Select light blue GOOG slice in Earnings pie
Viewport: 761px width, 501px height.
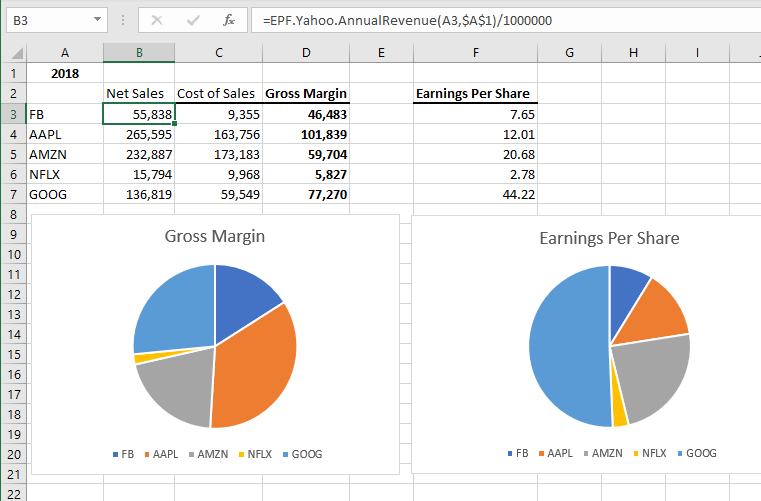(x=568, y=347)
